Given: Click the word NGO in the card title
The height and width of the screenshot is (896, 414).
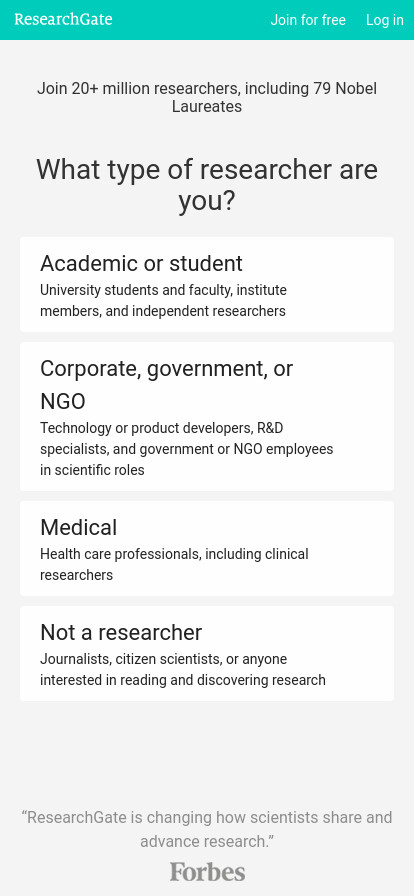Looking at the screenshot, I should point(63,402).
